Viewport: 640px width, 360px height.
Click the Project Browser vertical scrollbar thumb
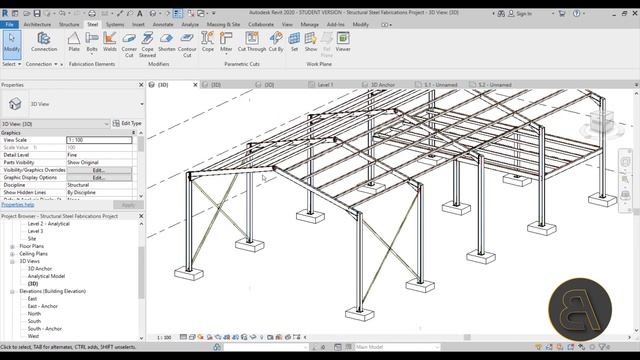141,272
